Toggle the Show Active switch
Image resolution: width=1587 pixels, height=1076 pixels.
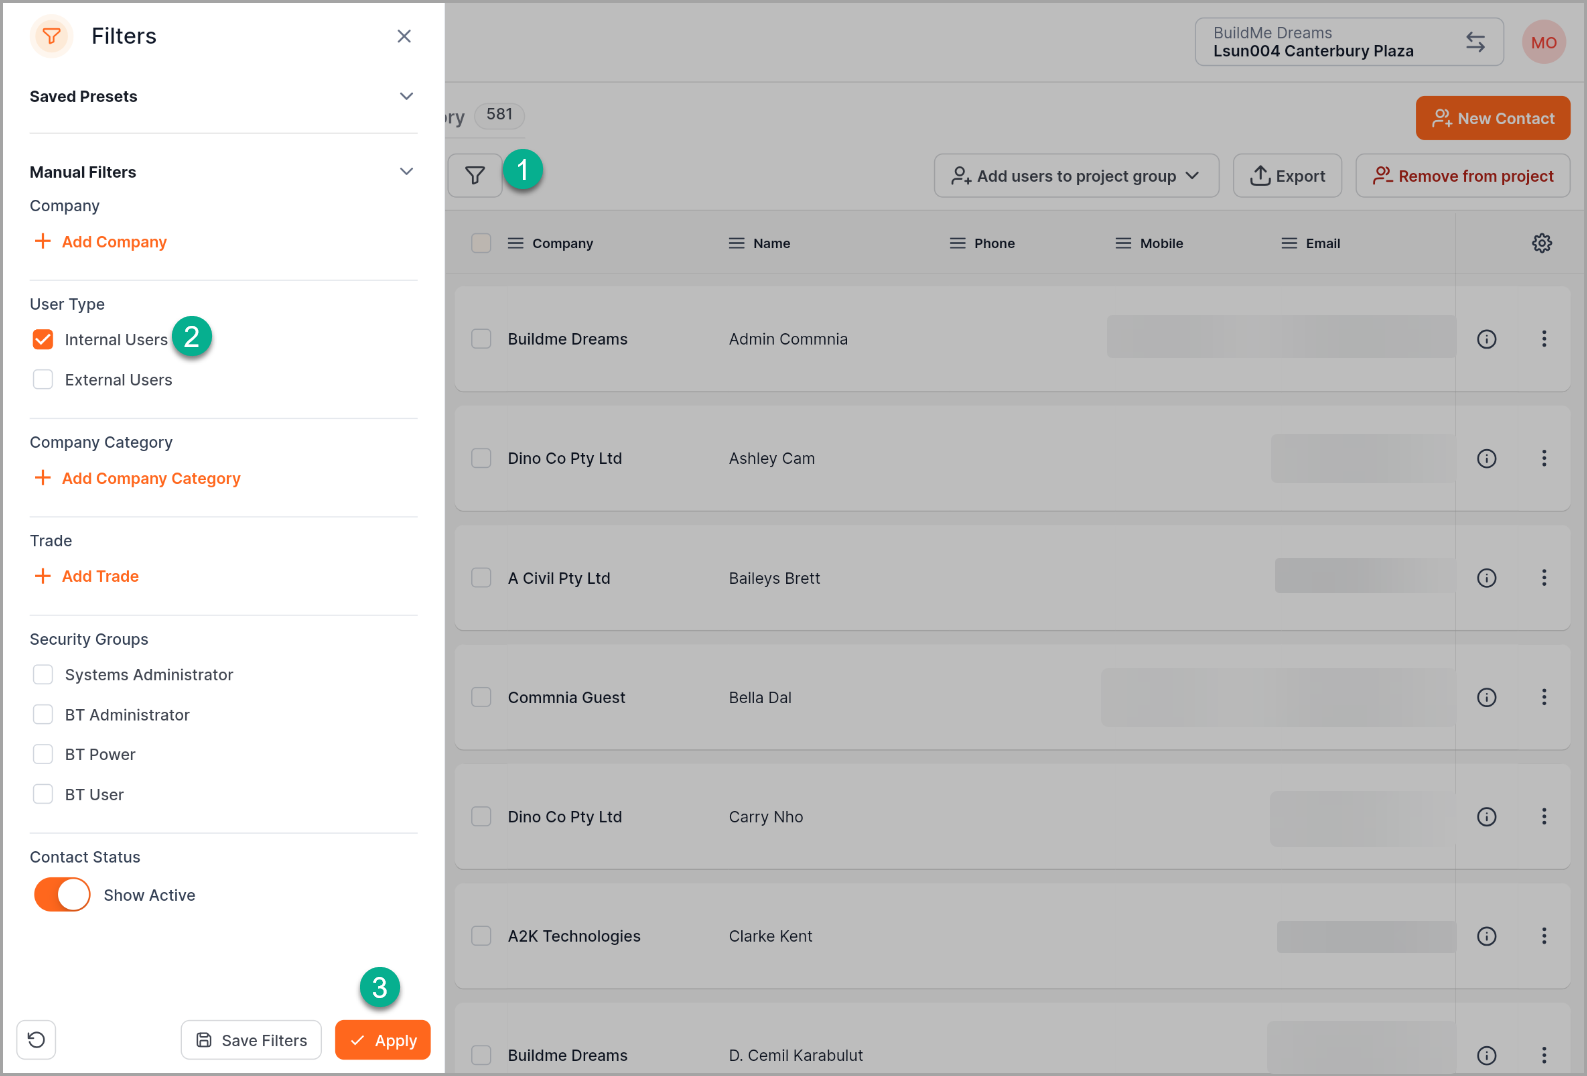pyautogui.click(x=62, y=895)
